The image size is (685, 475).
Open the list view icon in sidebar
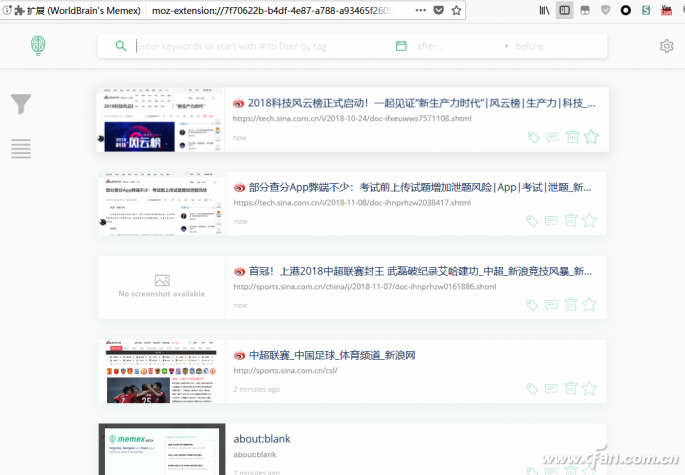pos(21,148)
